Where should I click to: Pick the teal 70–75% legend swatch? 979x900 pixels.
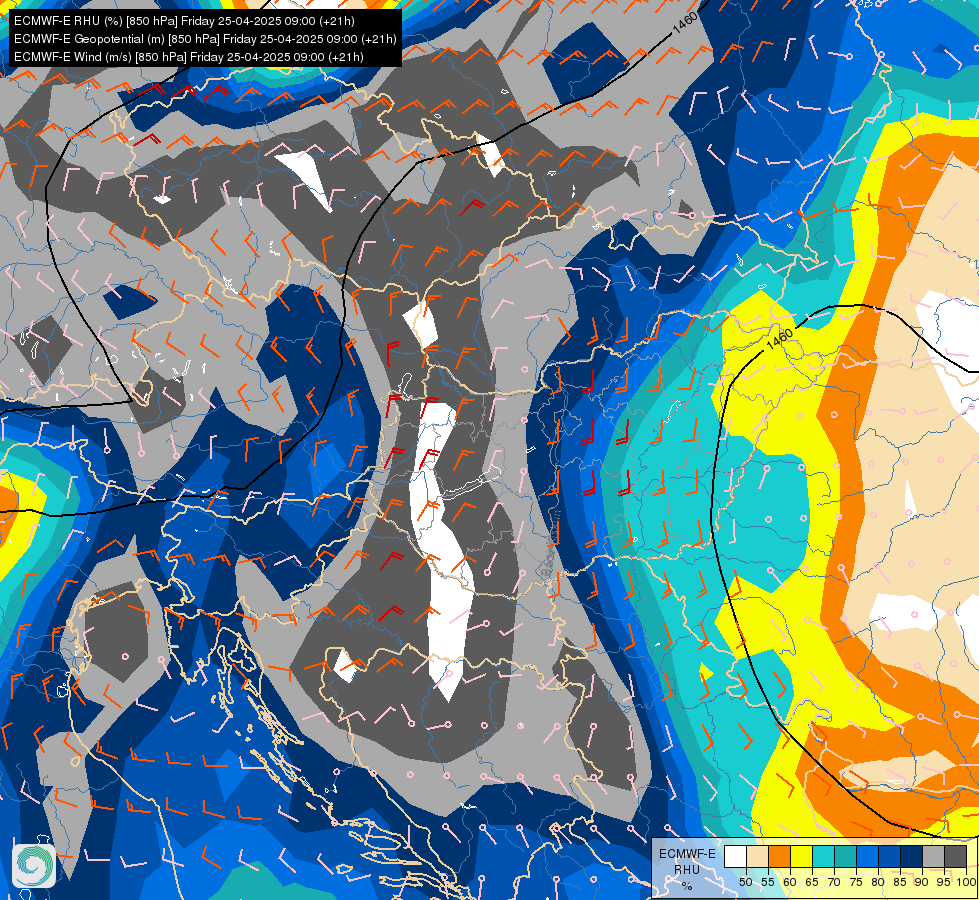(x=845, y=856)
